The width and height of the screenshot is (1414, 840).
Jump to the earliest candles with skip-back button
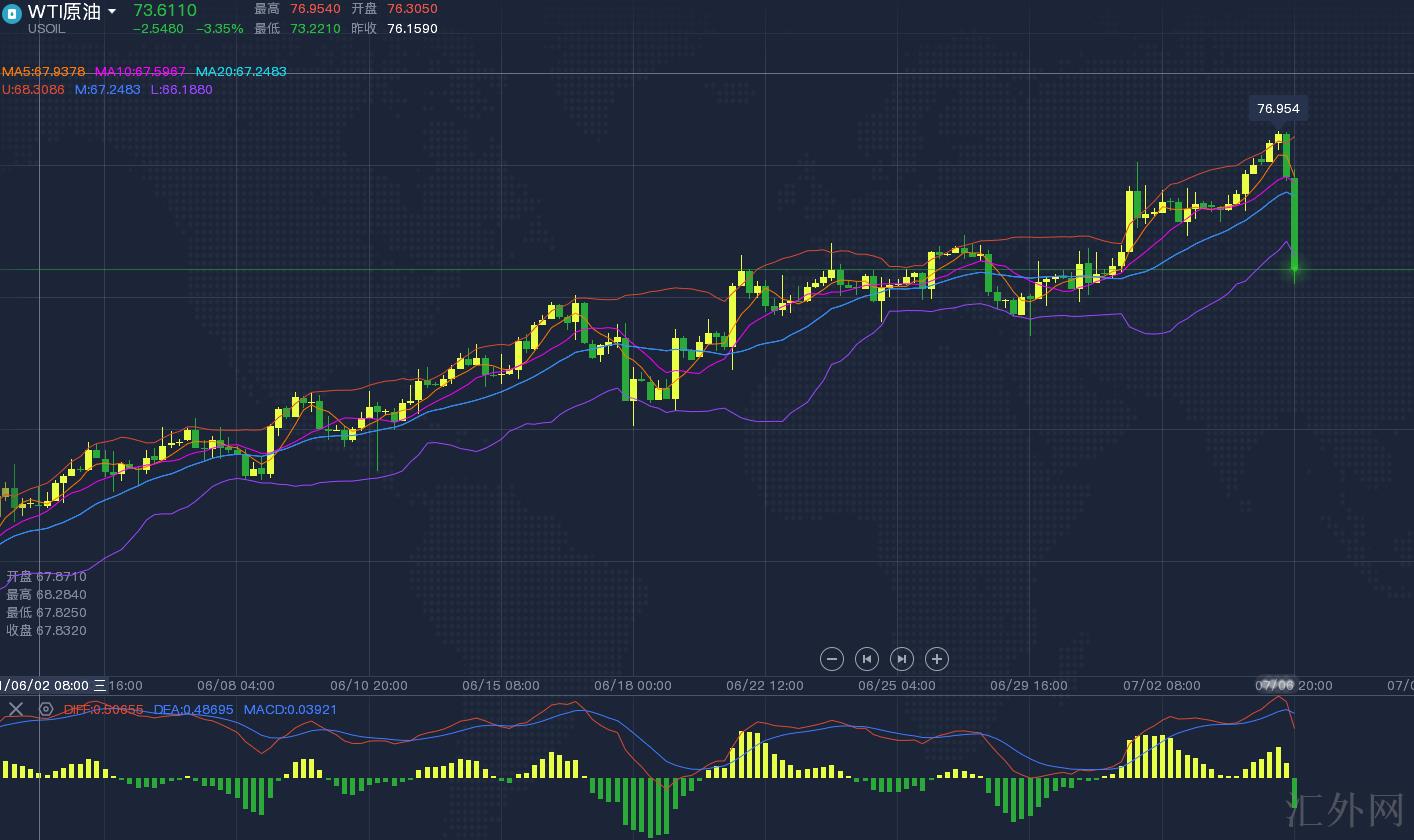click(x=866, y=658)
